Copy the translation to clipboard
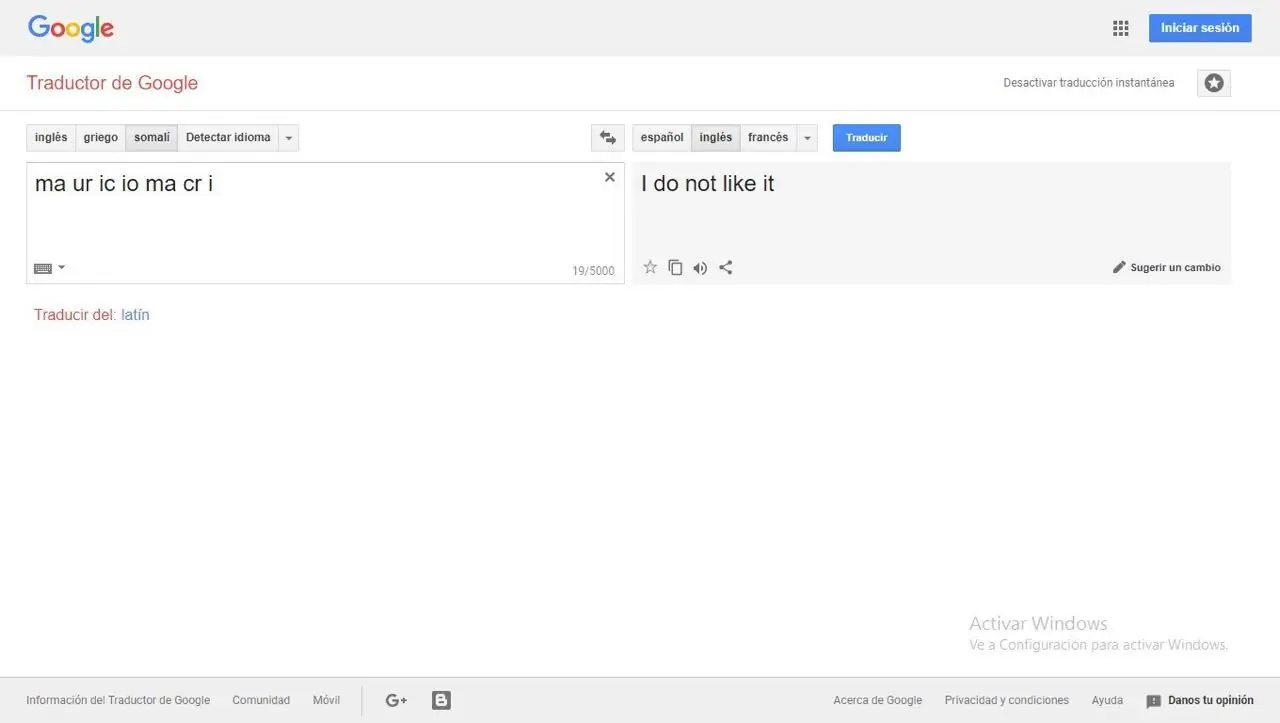1280x723 pixels. tap(675, 267)
